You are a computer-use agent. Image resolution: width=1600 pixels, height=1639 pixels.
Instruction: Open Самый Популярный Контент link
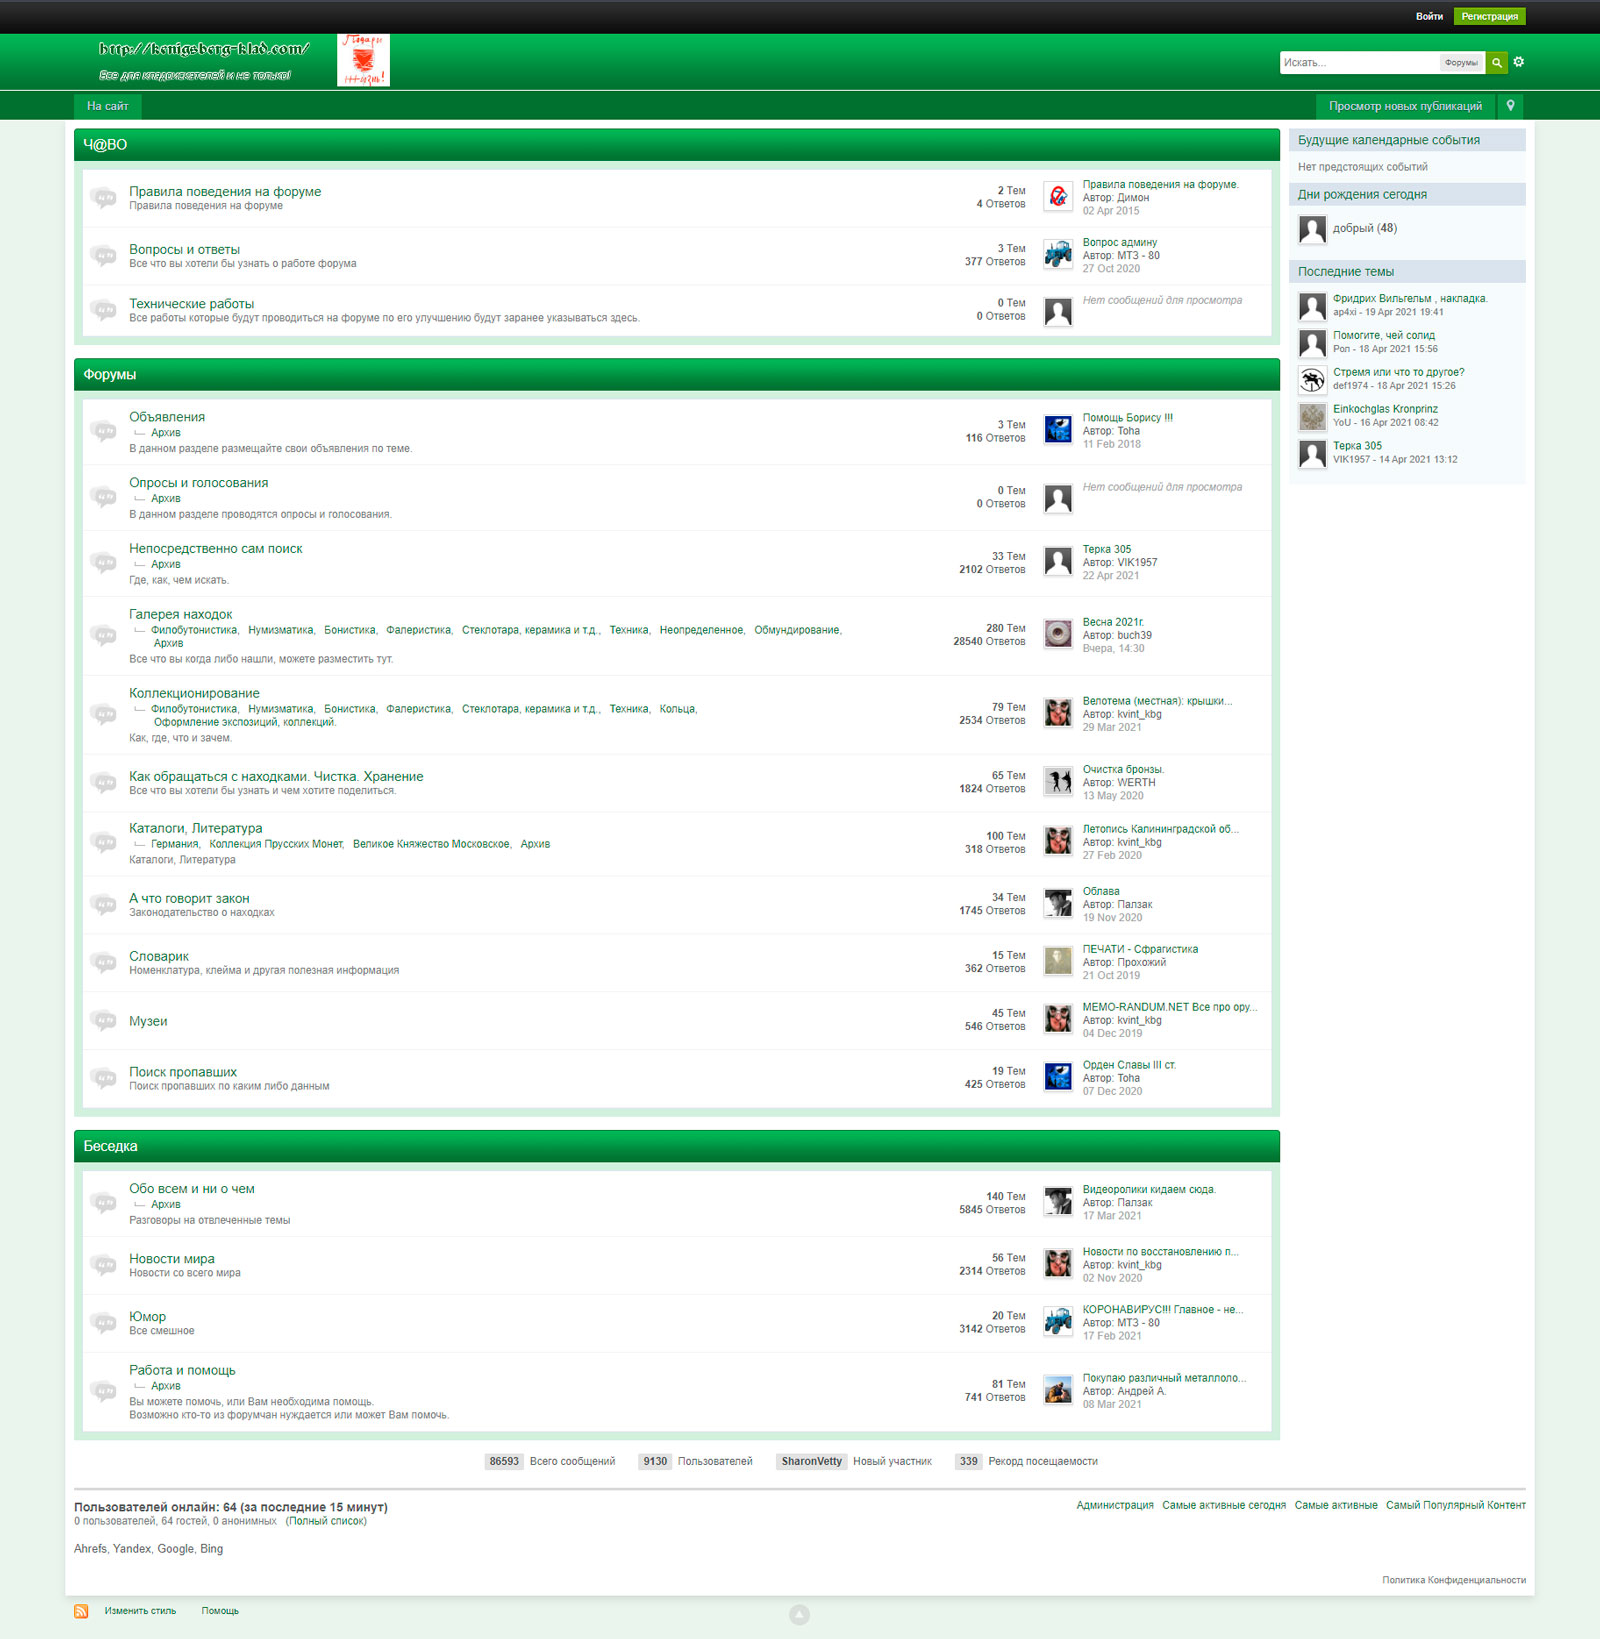tap(1456, 1505)
